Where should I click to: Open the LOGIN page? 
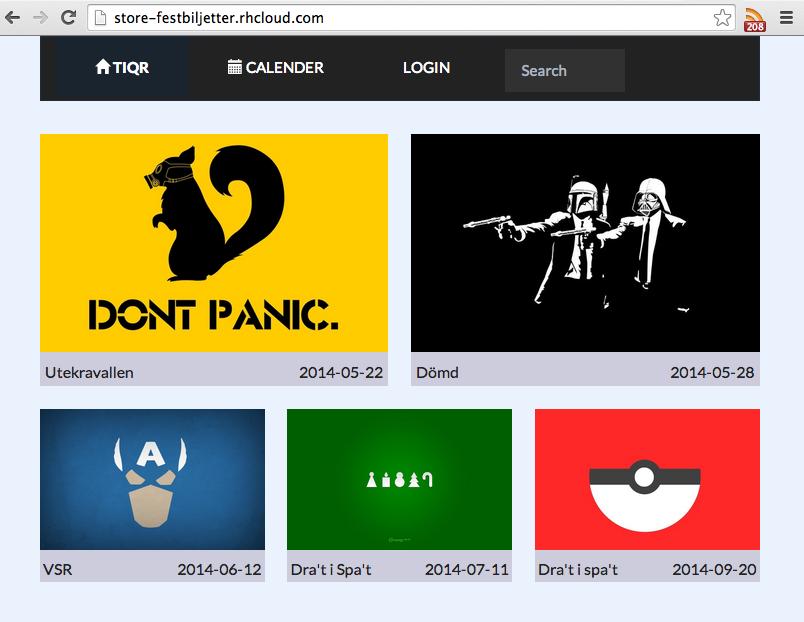pyautogui.click(x=427, y=67)
